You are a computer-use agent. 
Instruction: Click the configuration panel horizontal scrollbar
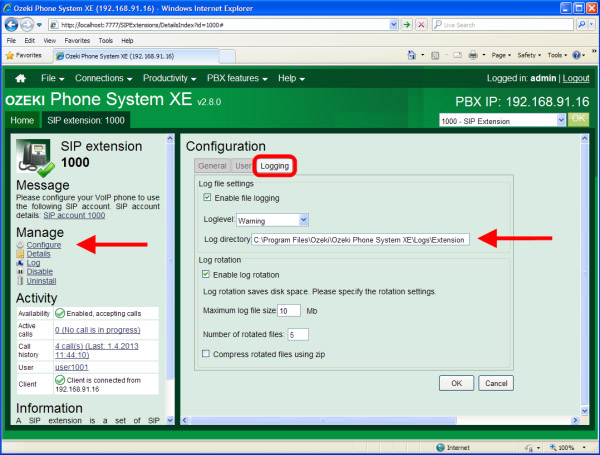(x=323, y=420)
